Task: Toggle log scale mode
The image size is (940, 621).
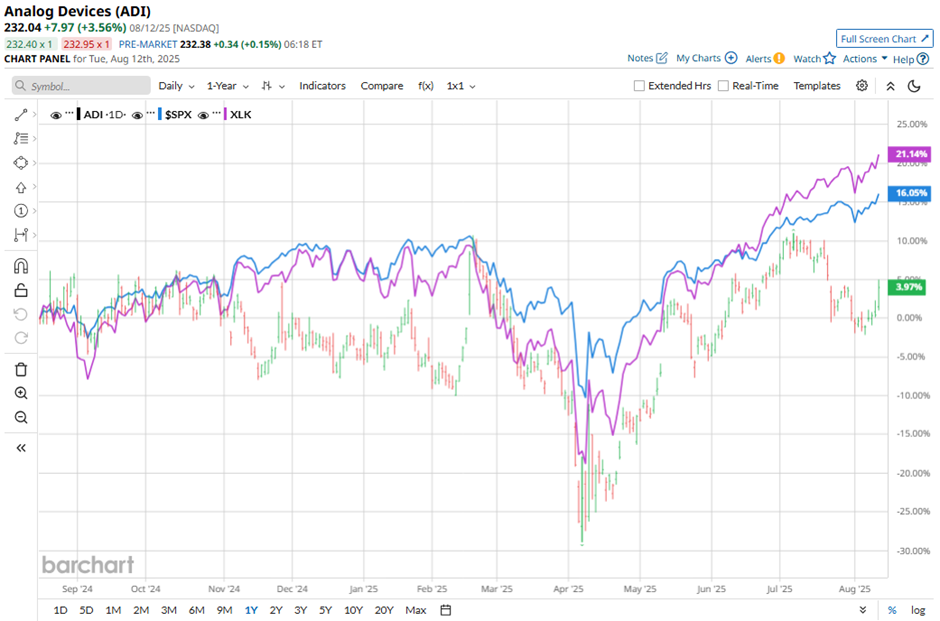Action: (x=918, y=610)
